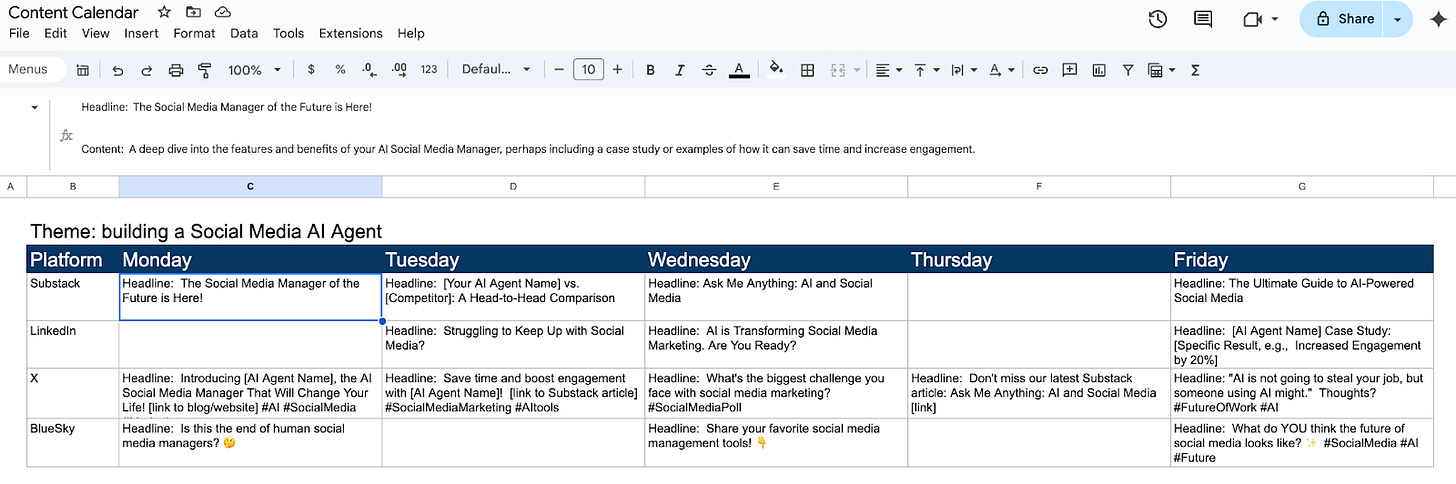Screen dimensions: 1456x484
Task: Select column D header
Action: (513, 187)
